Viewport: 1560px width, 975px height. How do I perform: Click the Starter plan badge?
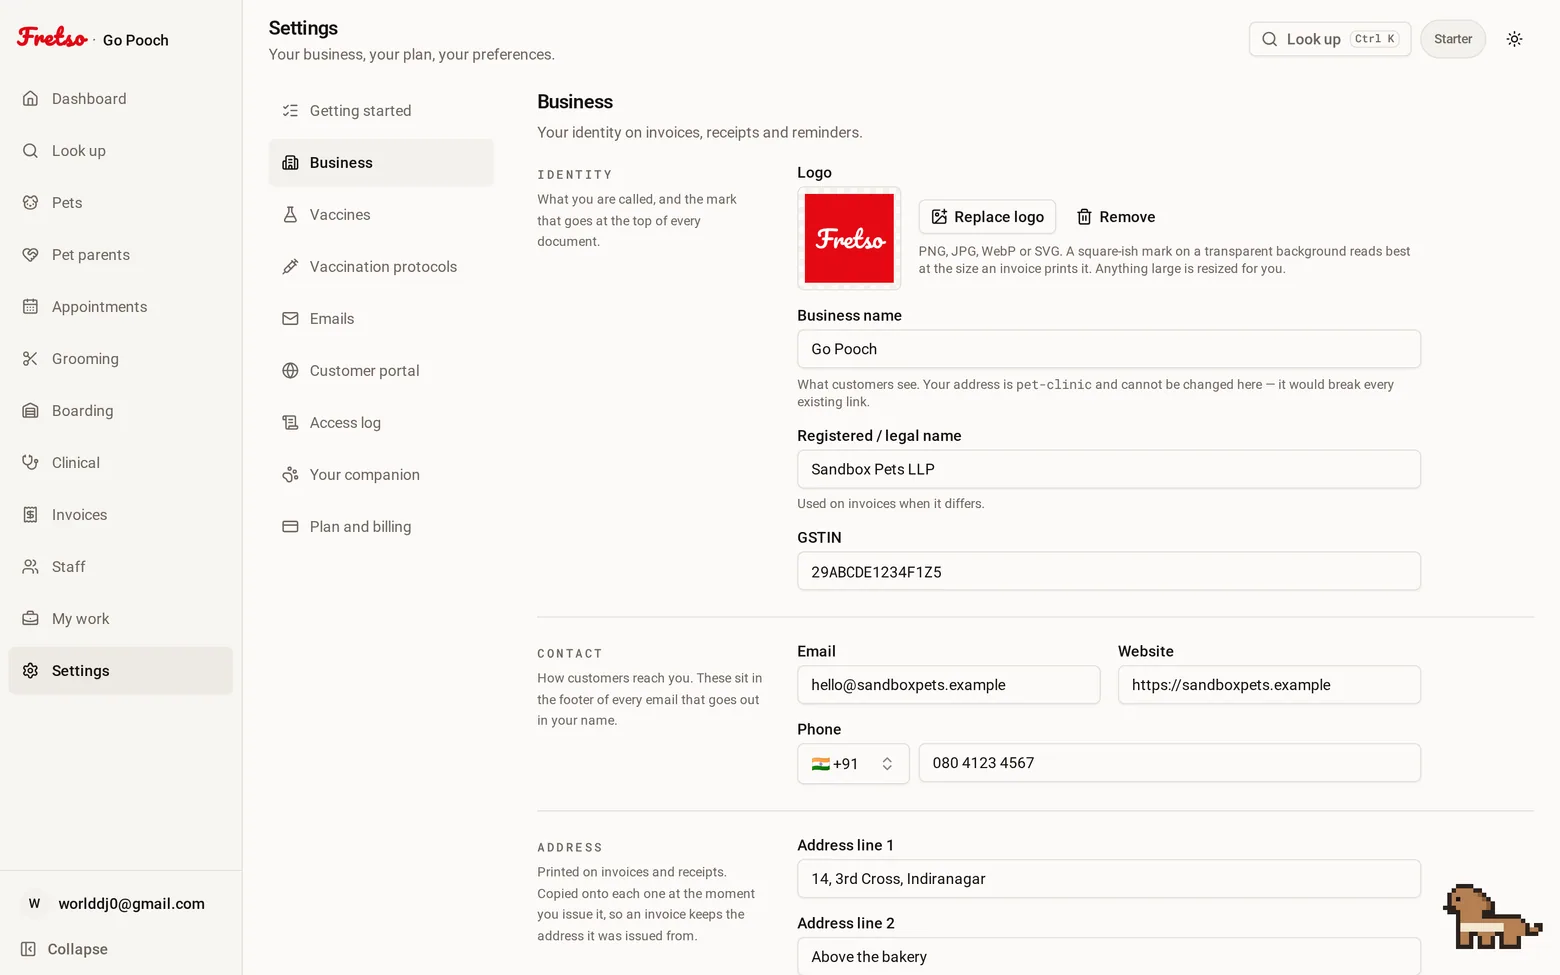[x=1453, y=39]
